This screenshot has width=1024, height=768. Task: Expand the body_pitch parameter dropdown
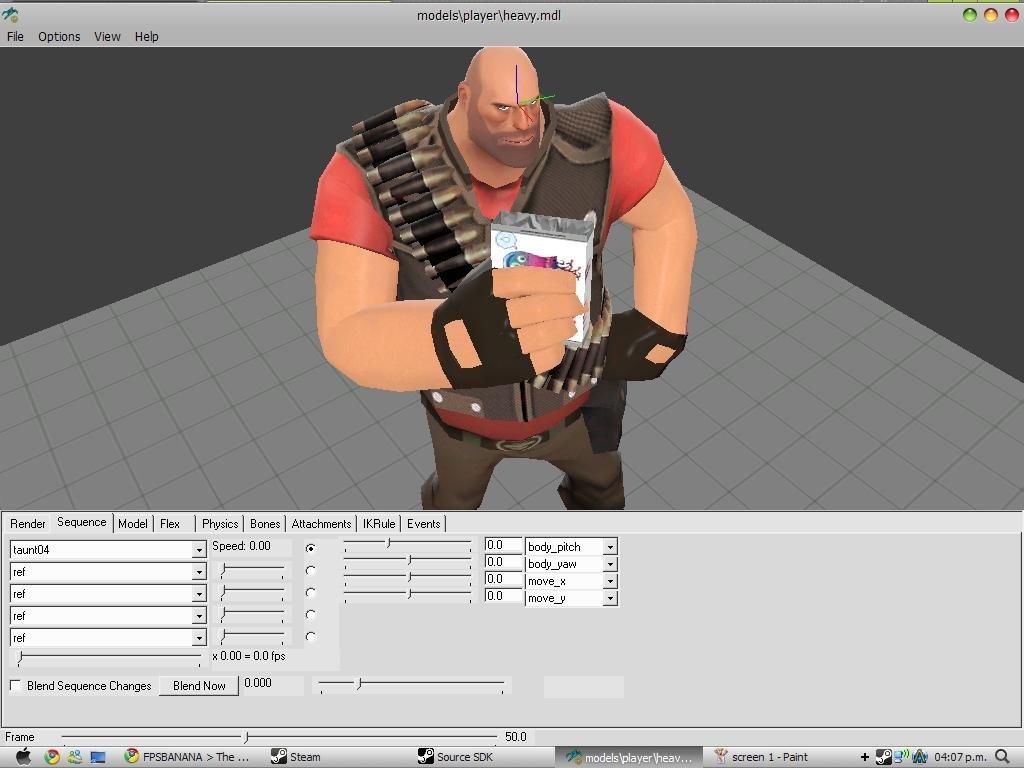click(610, 547)
